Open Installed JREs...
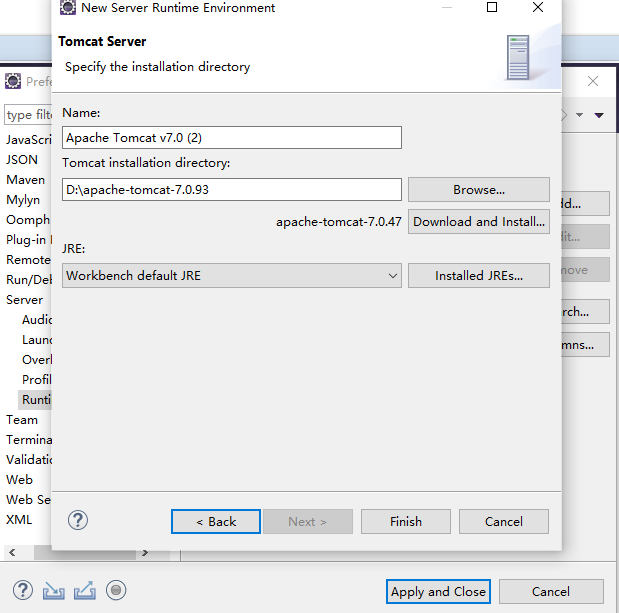Image resolution: width=619 pixels, height=613 pixels. click(x=479, y=276)
